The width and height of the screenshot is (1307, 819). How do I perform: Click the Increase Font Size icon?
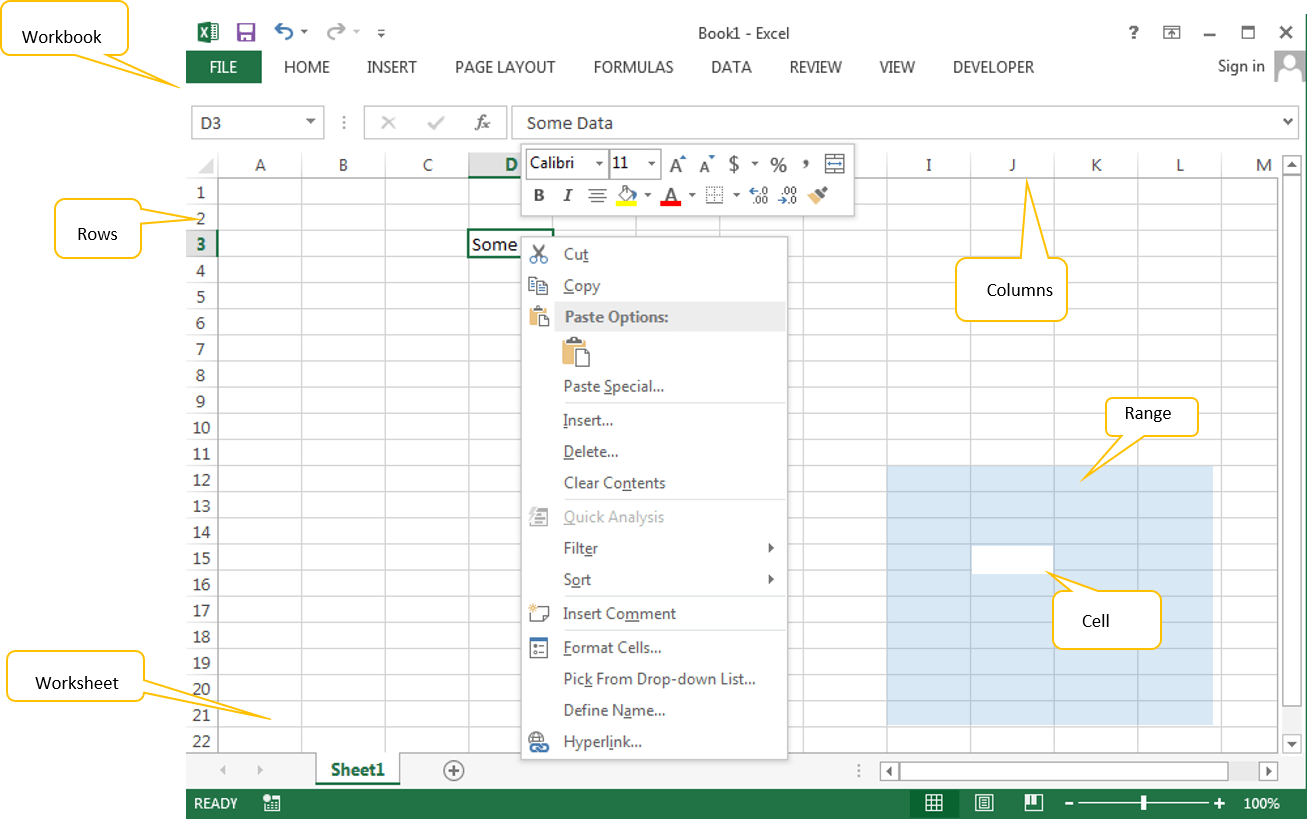[677, 164]
